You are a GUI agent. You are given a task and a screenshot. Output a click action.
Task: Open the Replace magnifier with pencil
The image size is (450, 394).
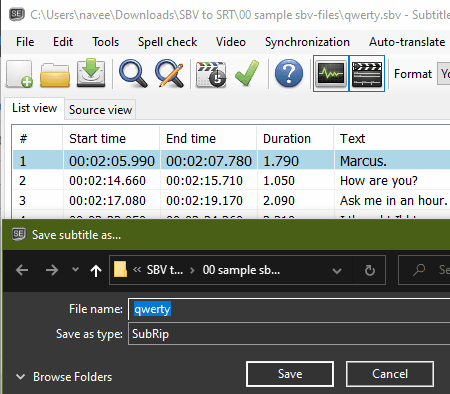tap(170, 73)
